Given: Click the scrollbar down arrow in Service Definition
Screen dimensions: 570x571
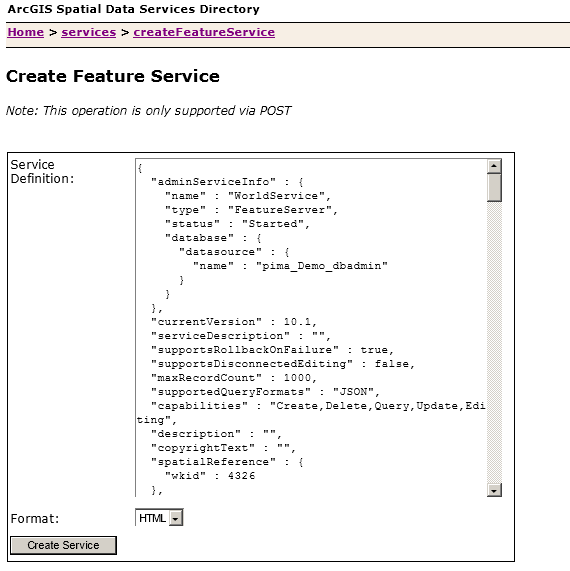Looking at the screenshot, I should (494, 490).
